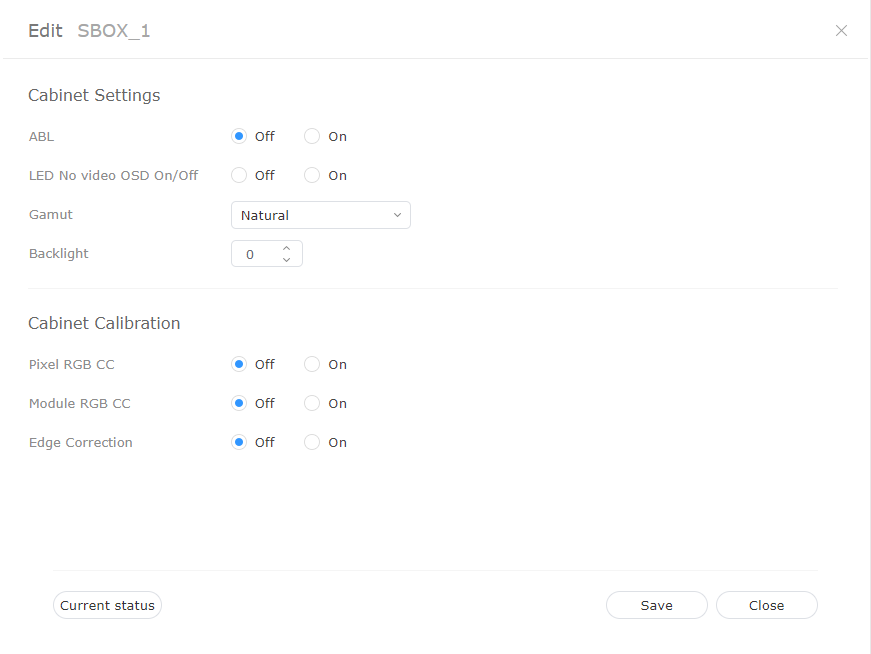The image size is (871, 654).
Task: Close the Edit SBOX_1 dialog with X
Action: click(841, 31)
